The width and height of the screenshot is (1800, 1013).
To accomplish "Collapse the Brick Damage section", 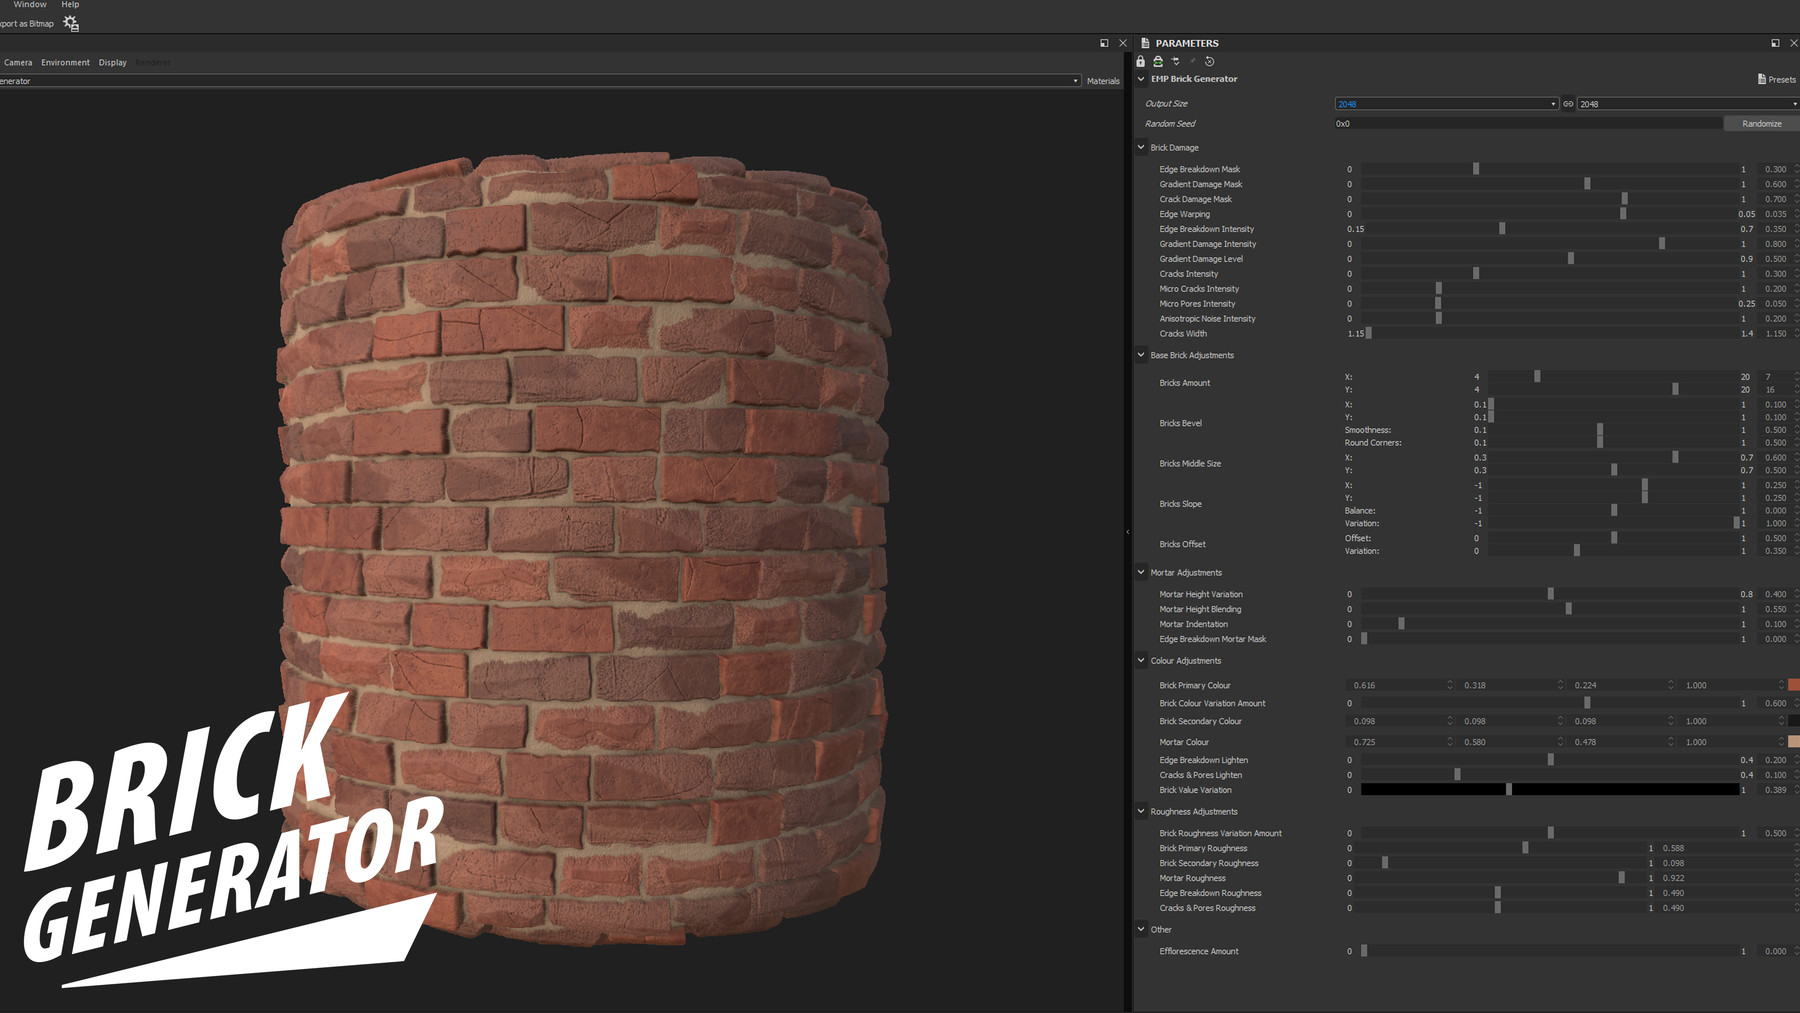I will 1140,147.
